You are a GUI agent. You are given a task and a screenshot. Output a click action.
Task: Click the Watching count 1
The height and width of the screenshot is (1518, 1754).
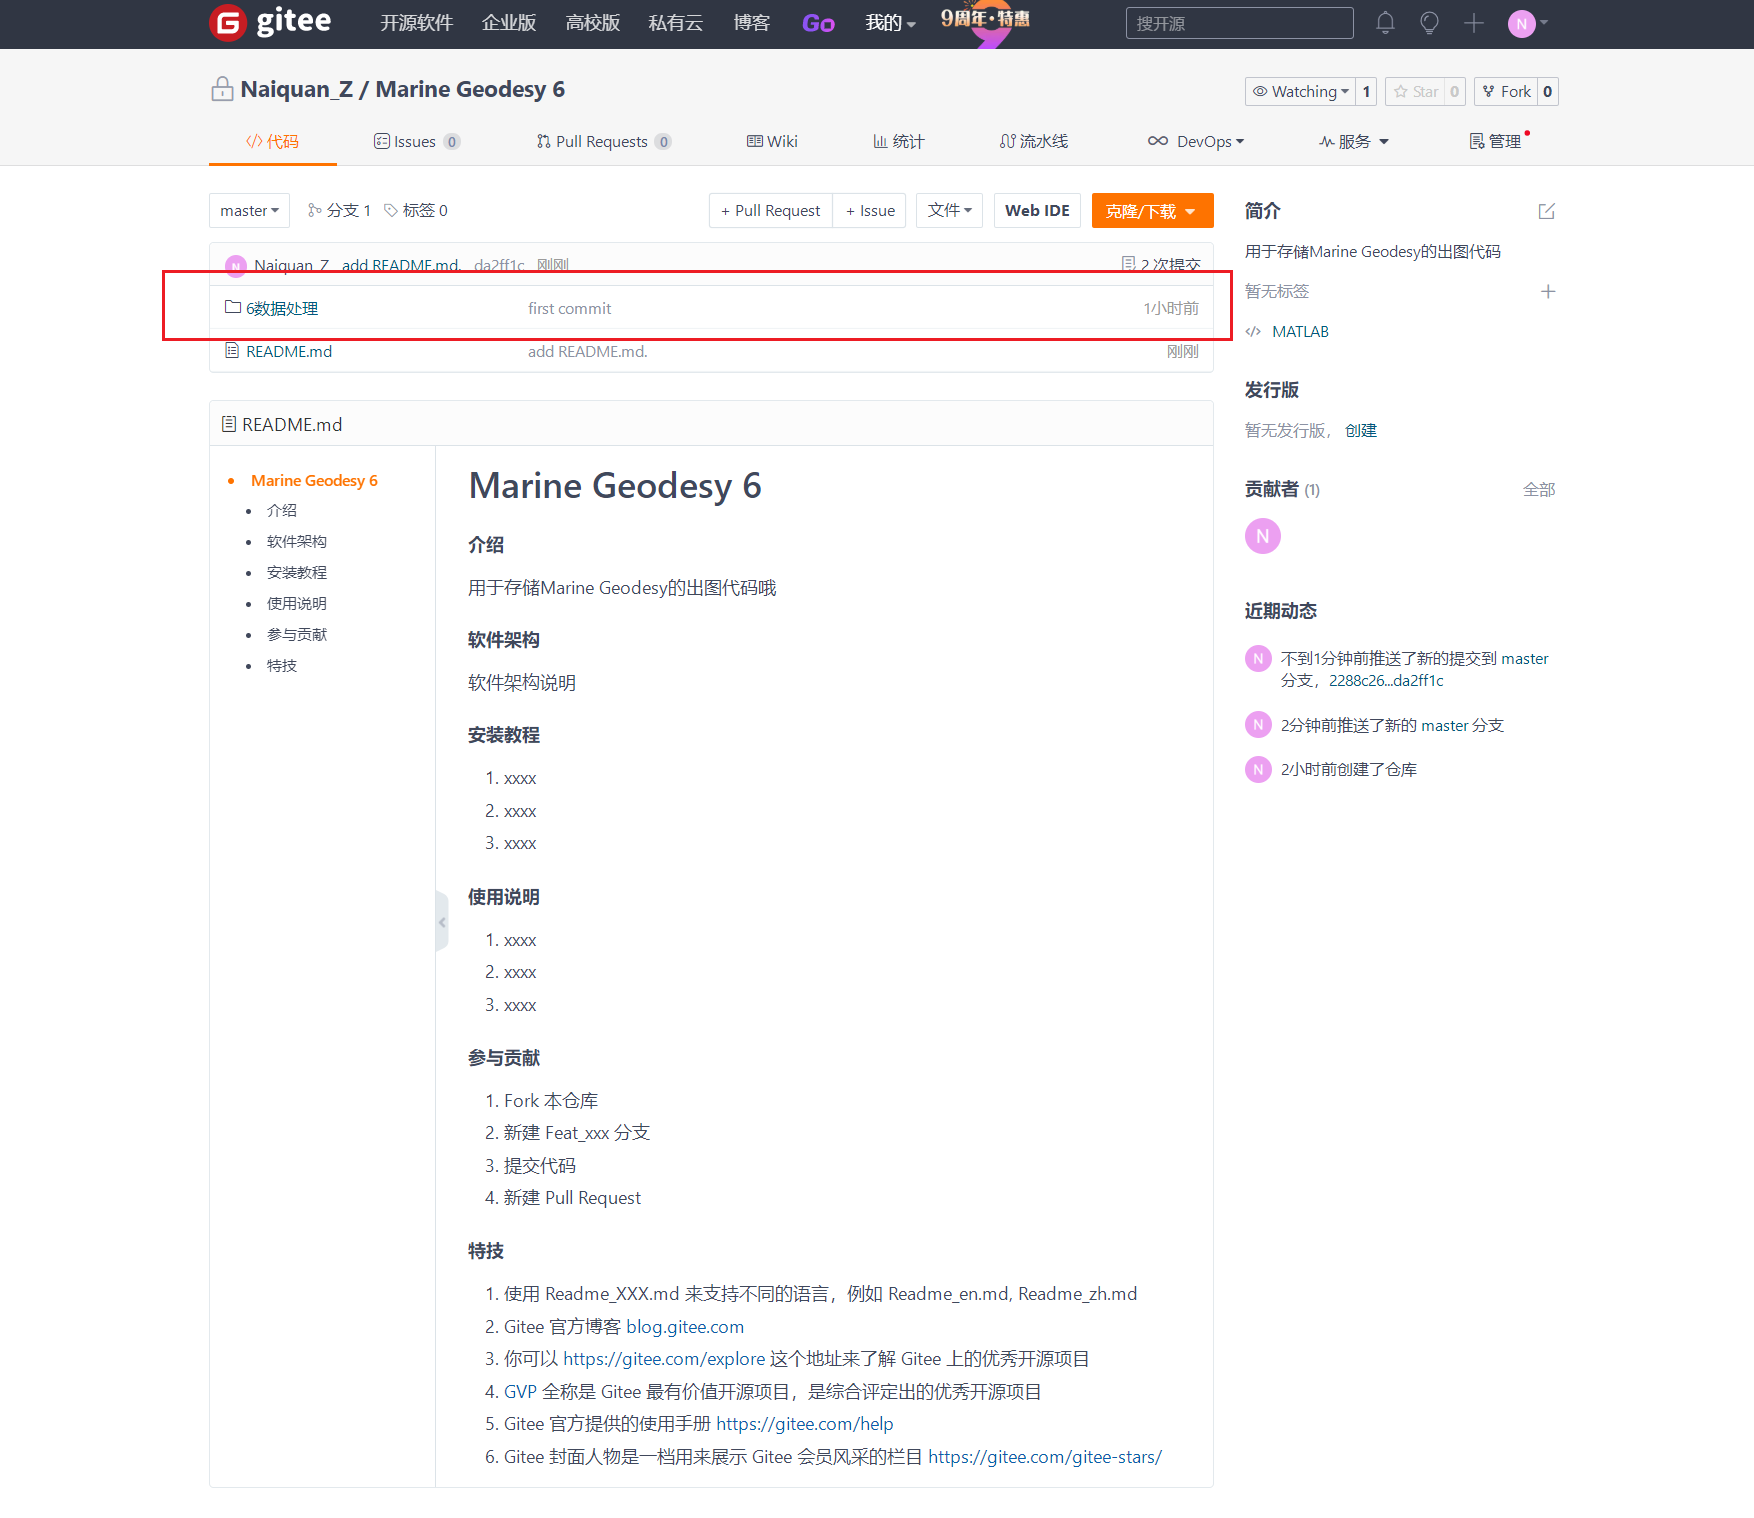(x=1366, y=91)
